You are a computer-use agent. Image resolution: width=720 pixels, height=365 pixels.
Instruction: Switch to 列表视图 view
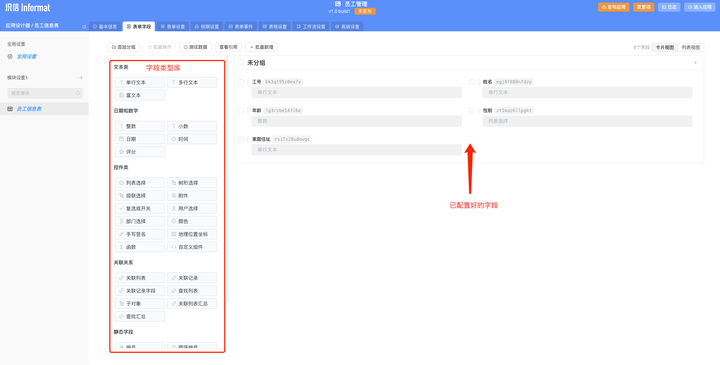[x=691, y=47]
